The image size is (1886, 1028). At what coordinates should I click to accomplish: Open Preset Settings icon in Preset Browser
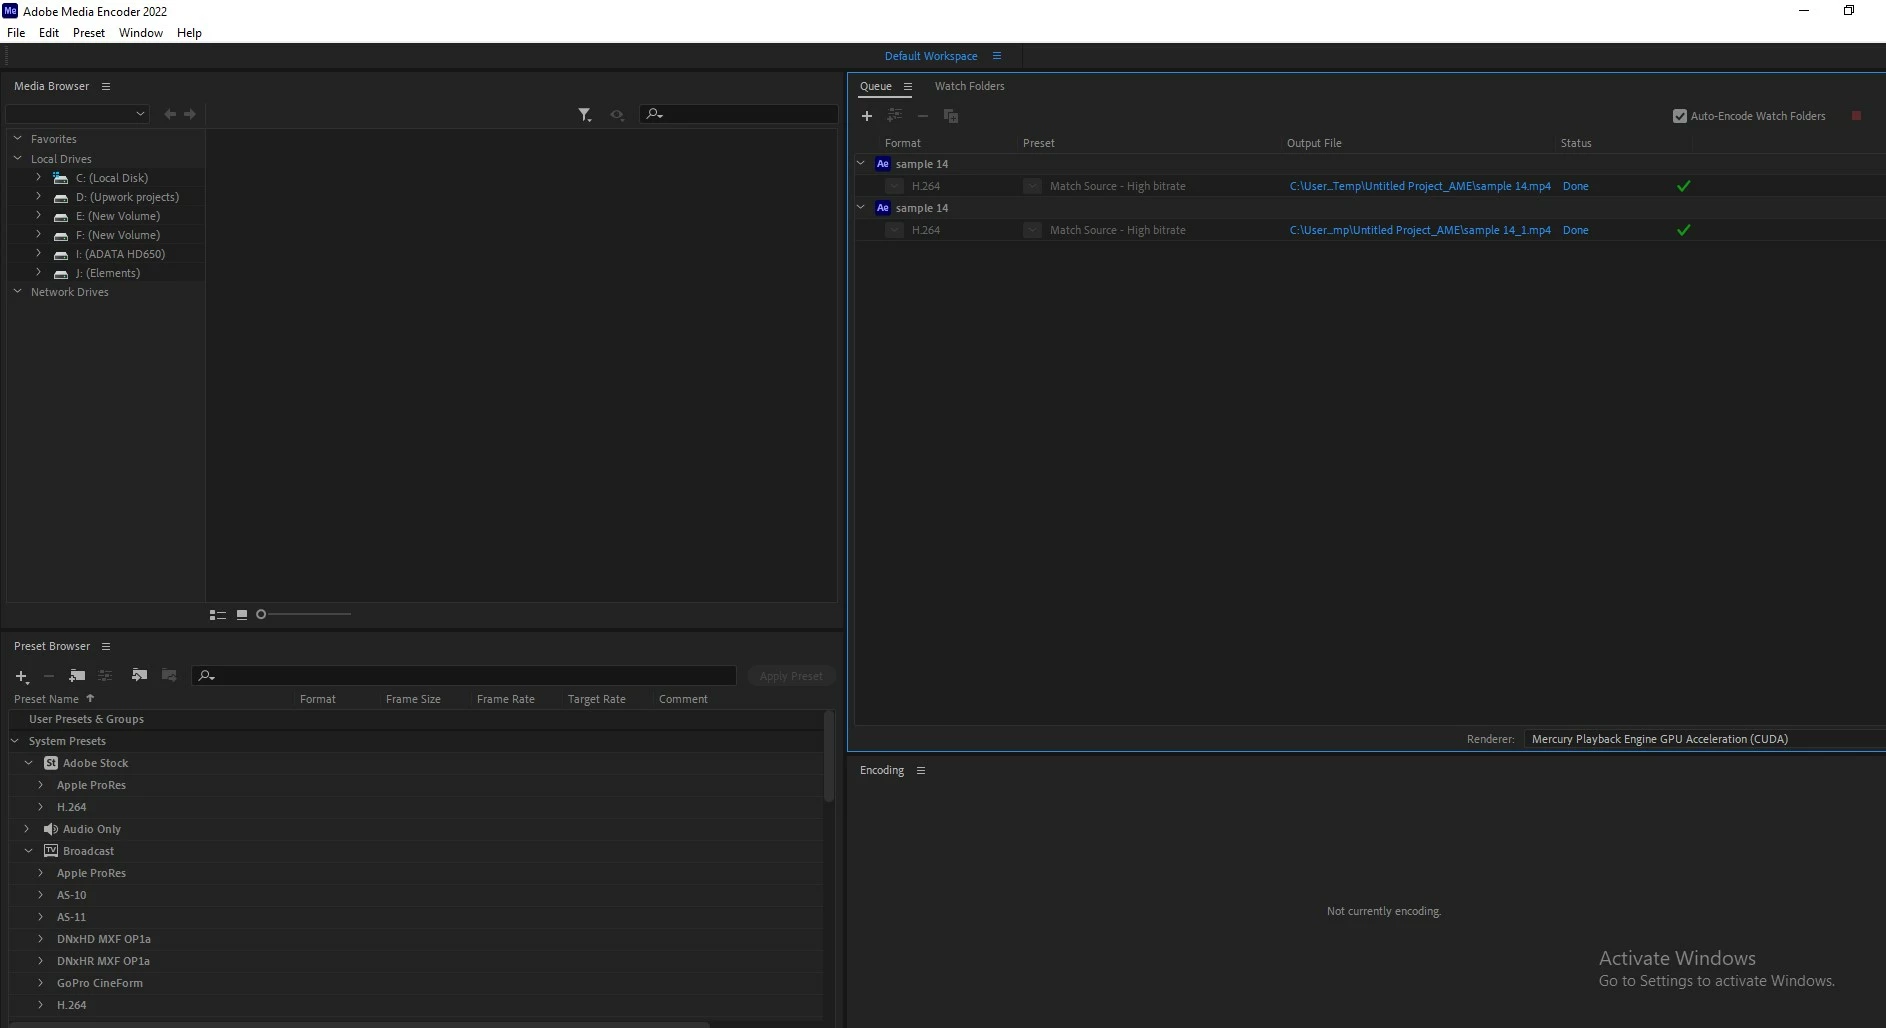pyautogui.click(x=105, y=676)
